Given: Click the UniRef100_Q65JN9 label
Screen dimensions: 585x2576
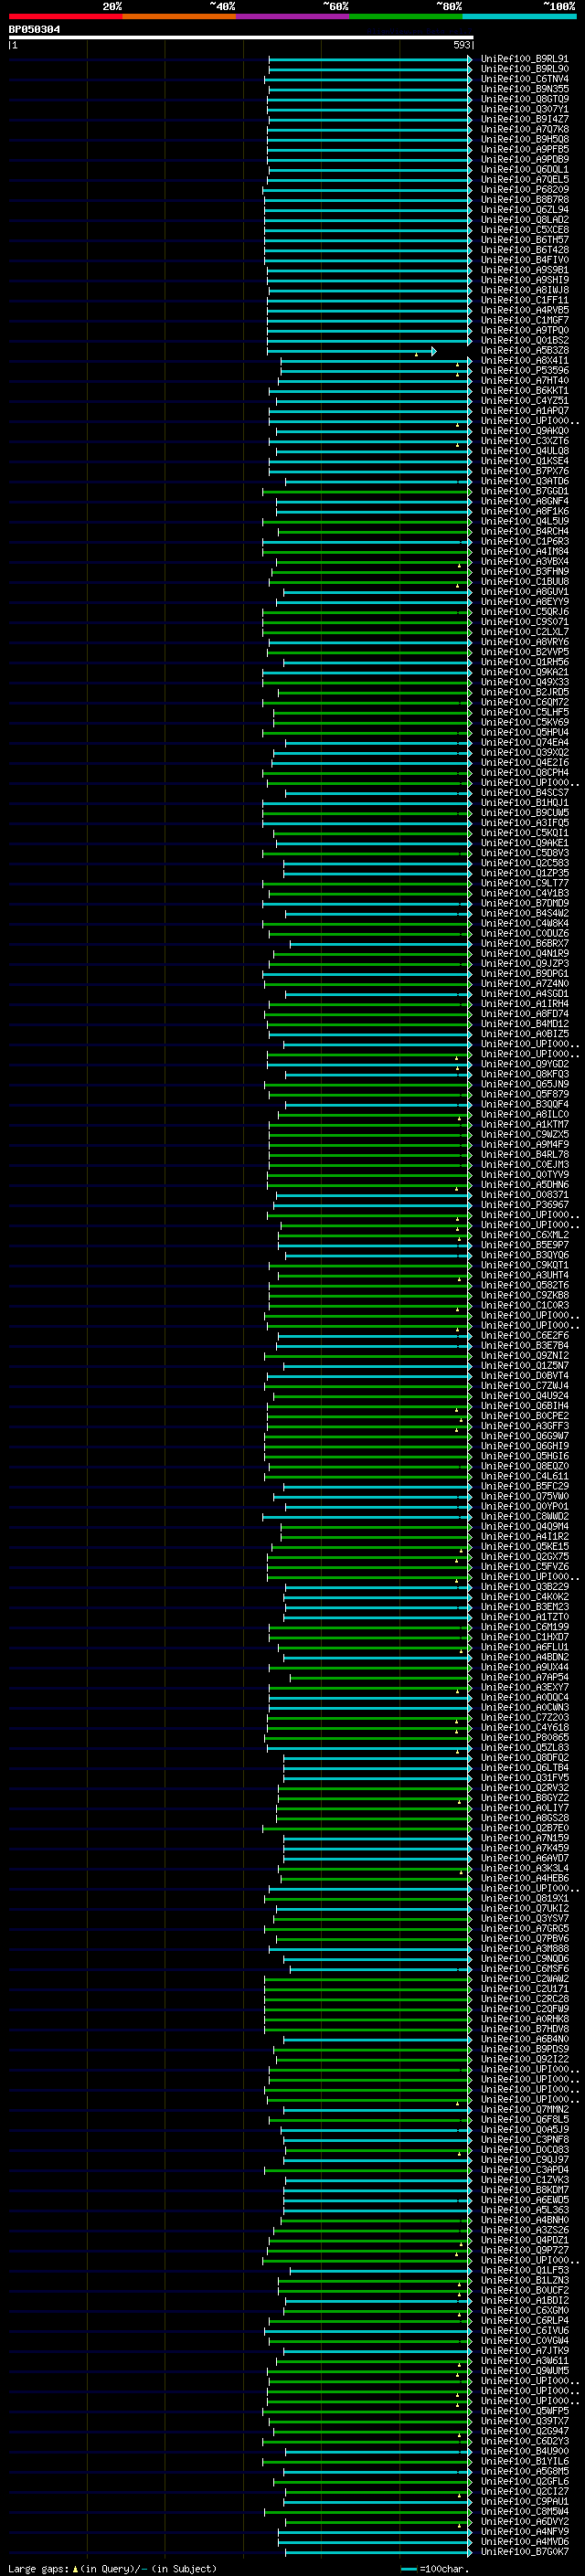Looking at the screenshot, I should click(524, 1084).
